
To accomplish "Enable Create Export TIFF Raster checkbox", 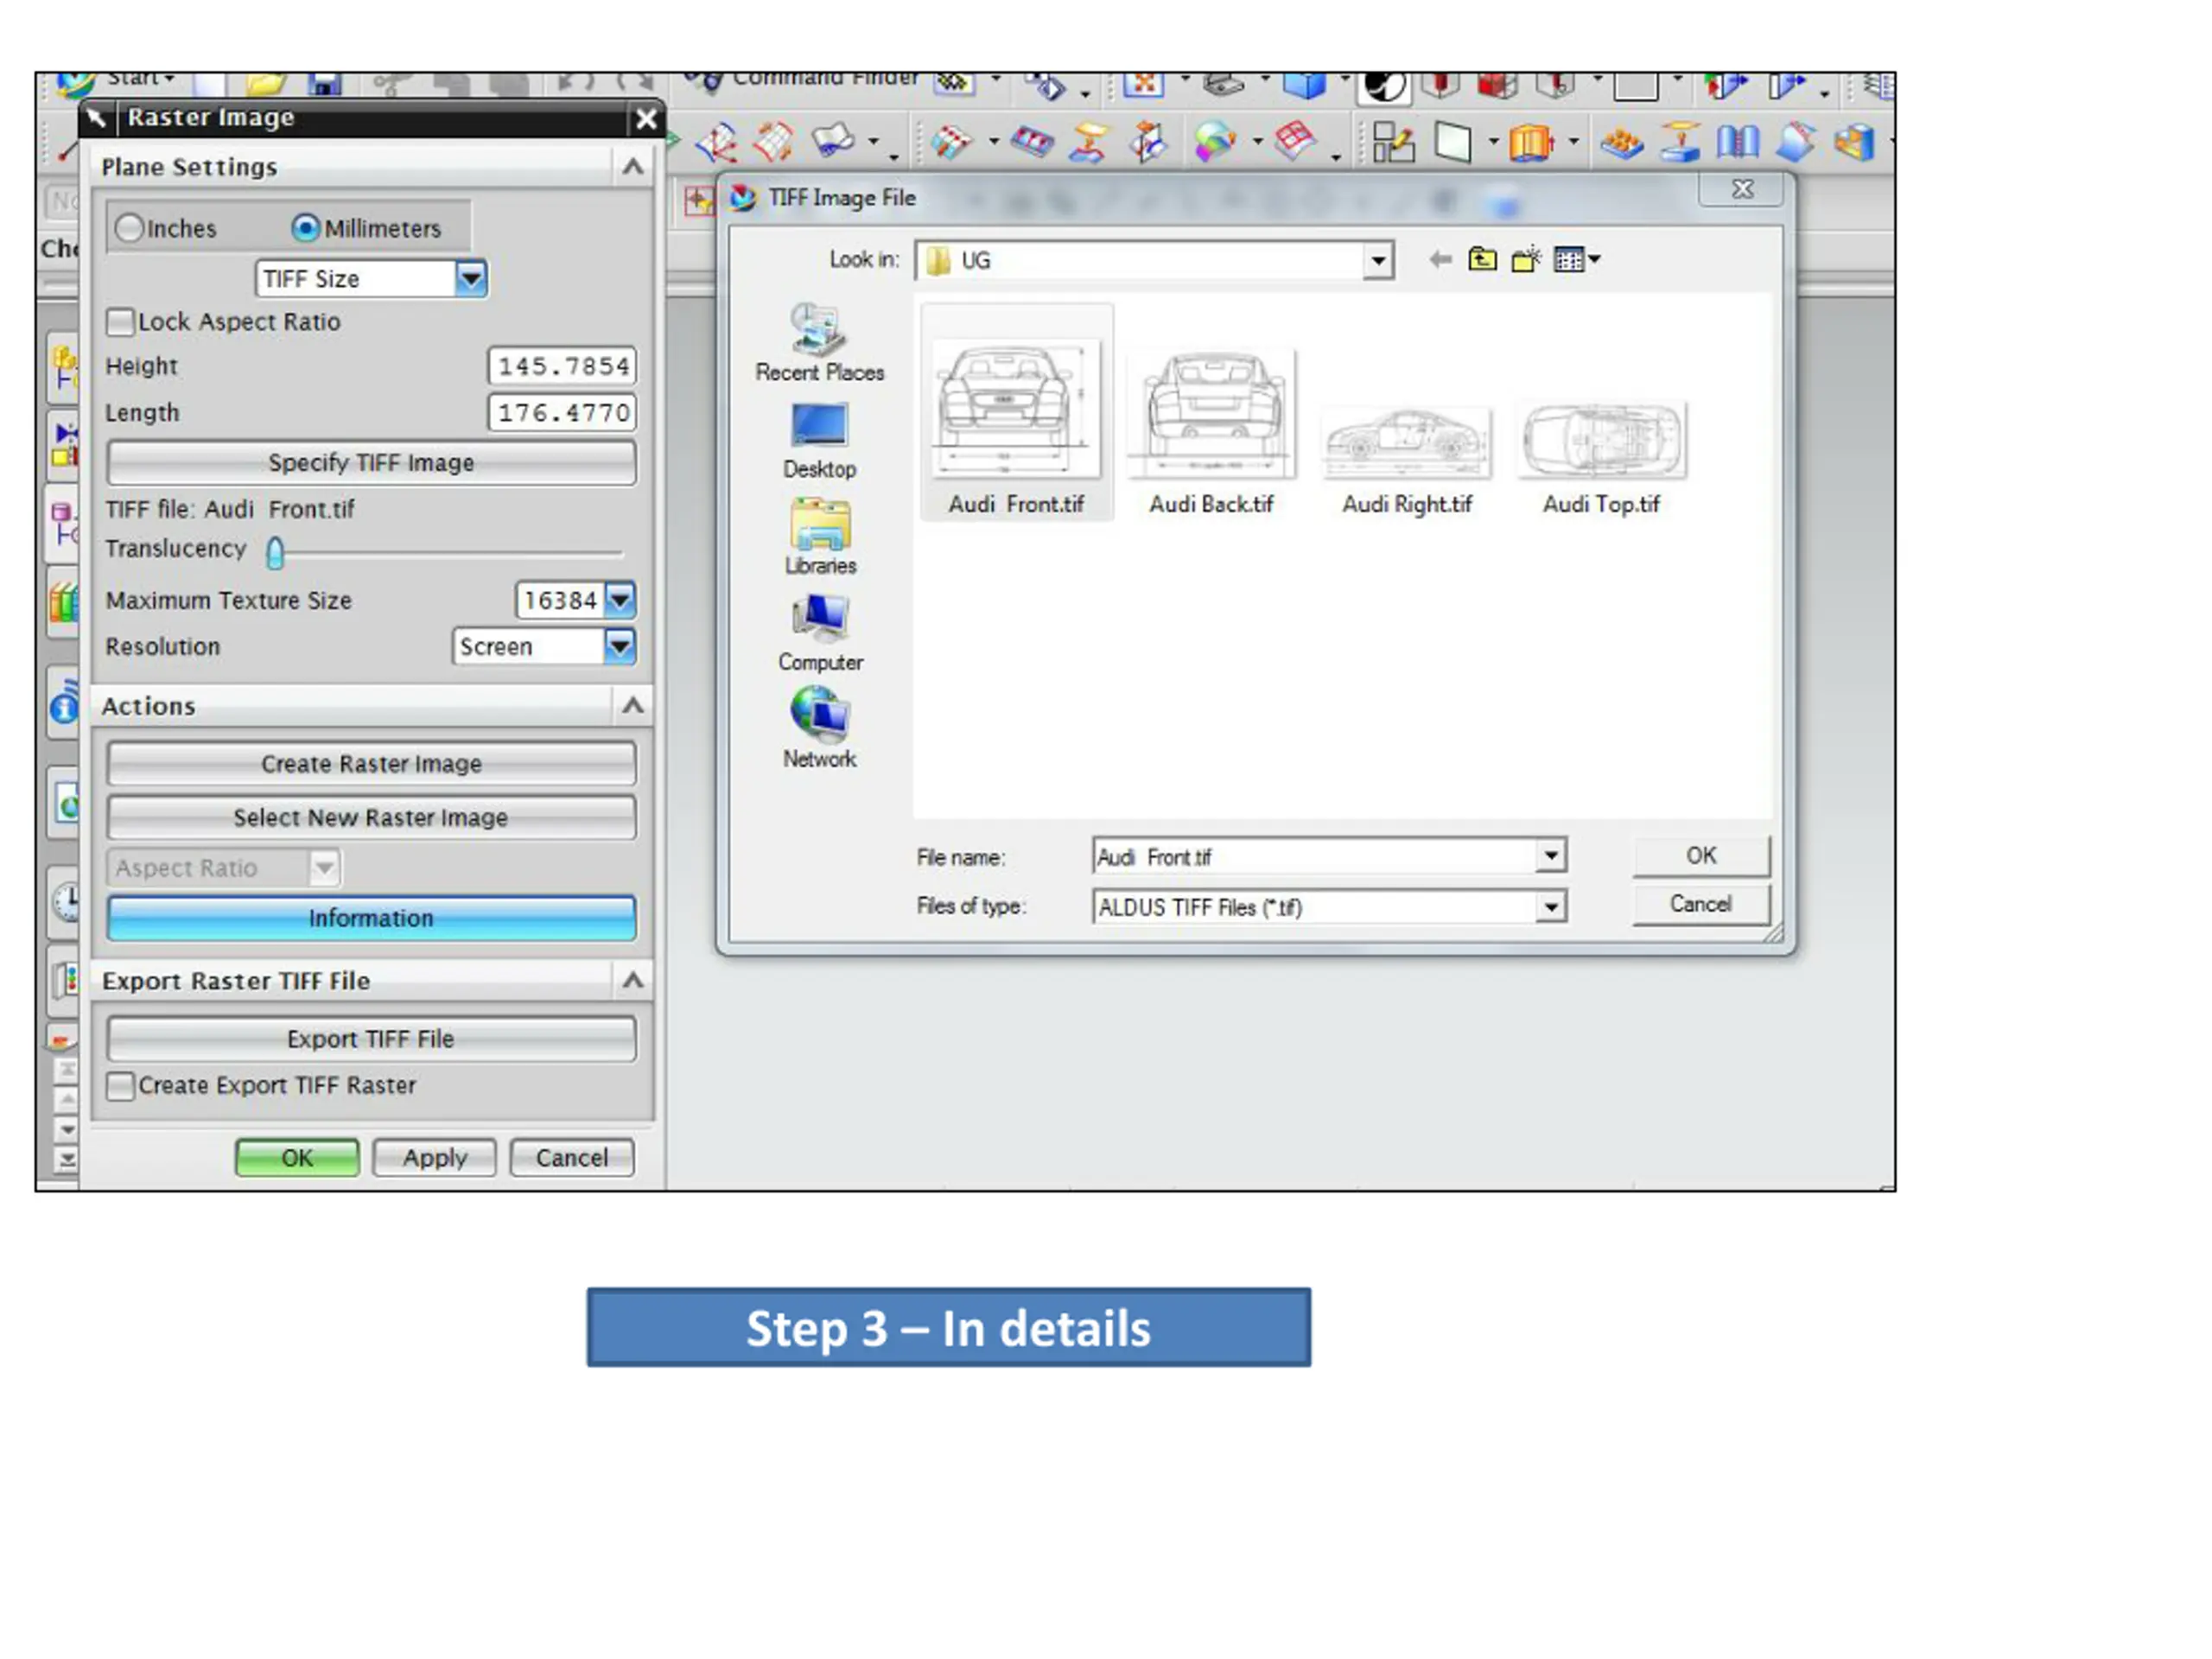I will (x=120, y=1086).
